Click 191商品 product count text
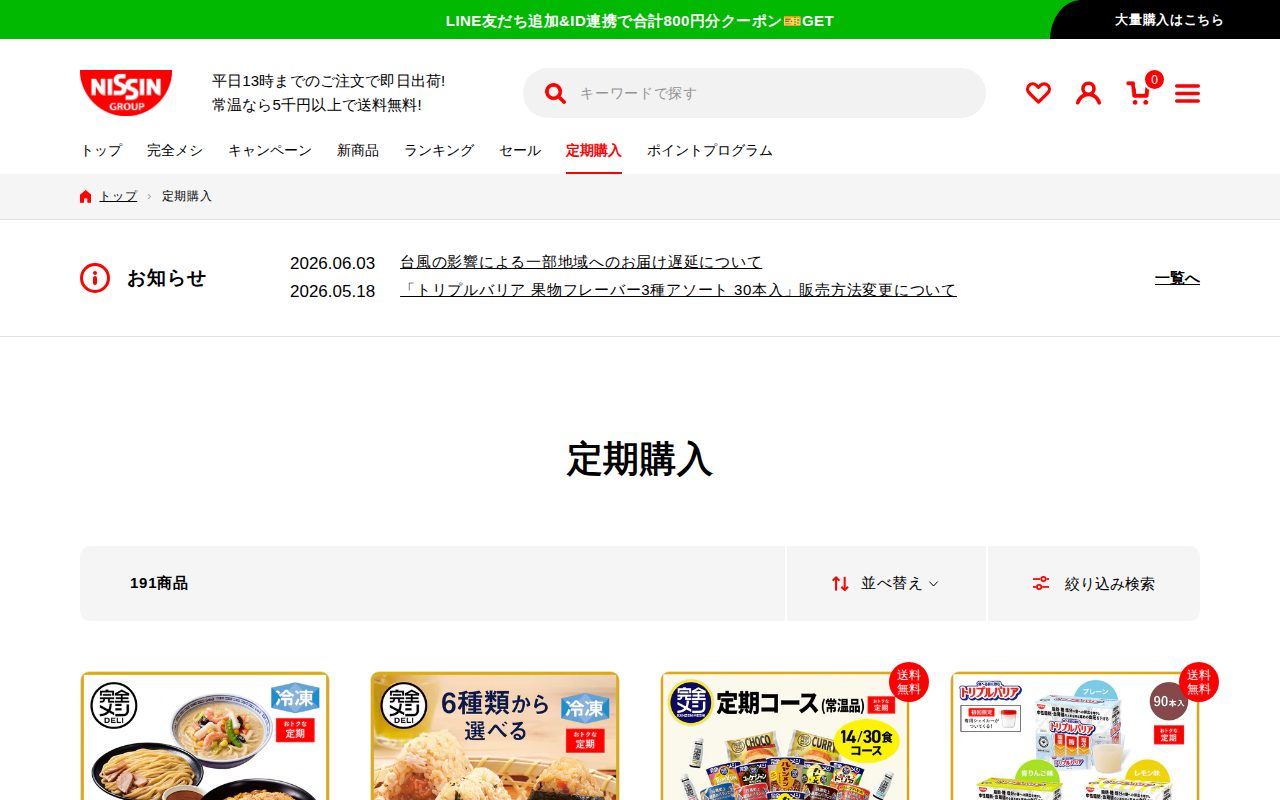1280x800 pixels. click(159, 583)
